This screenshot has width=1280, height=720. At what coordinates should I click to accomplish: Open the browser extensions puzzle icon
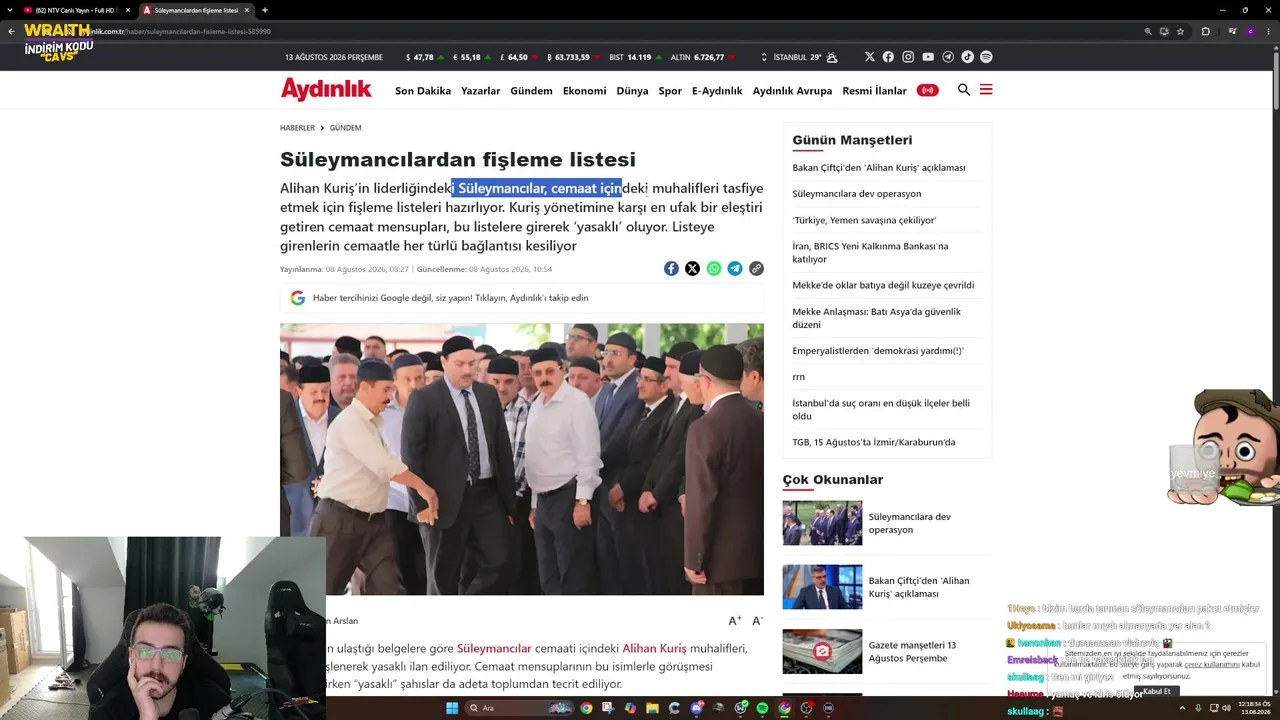click(x=1205, y=31)
